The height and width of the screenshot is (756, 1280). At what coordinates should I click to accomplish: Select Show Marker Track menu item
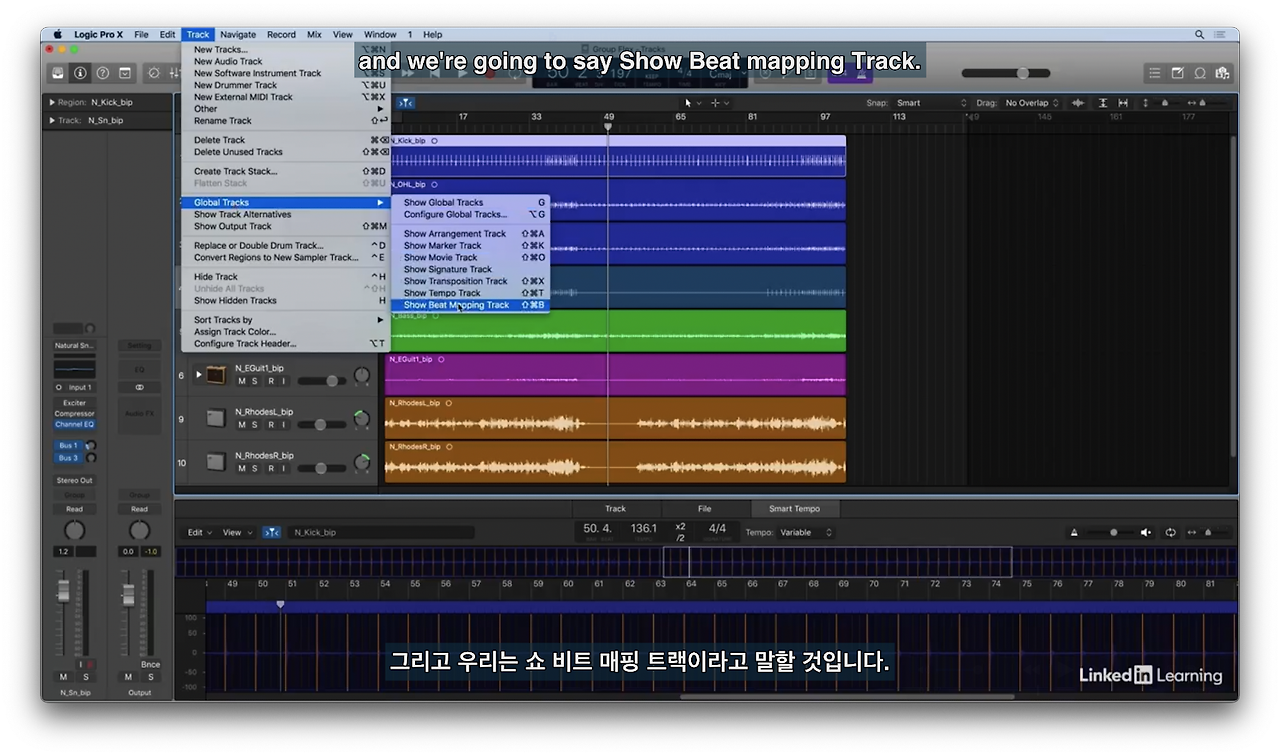(470, 245)
